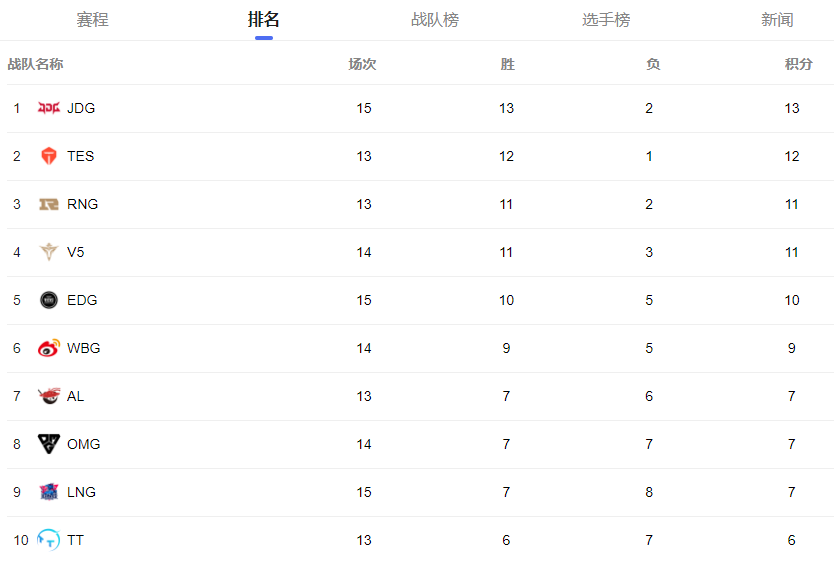This screenshot has width=834, height=562.
Task: Open the 新闻 tab
Action: pyautogui.click(x=777, y=20)
